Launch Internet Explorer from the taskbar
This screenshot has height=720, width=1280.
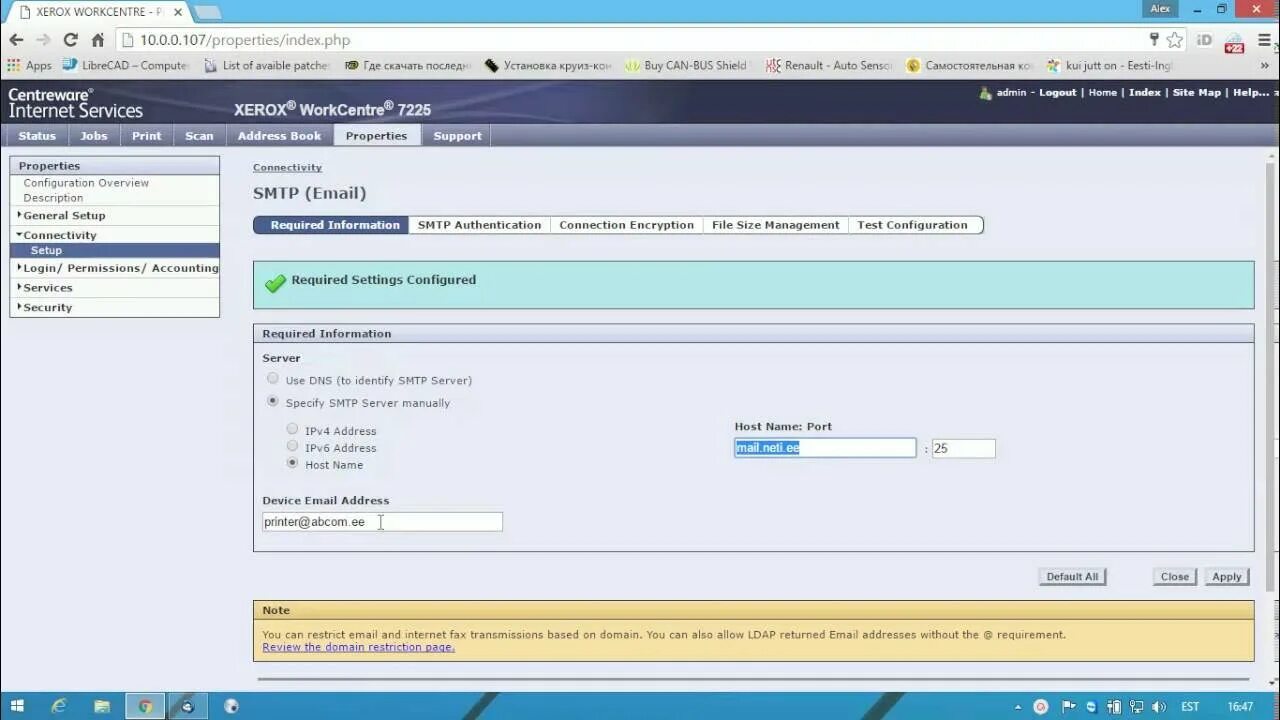pos(59,706)
